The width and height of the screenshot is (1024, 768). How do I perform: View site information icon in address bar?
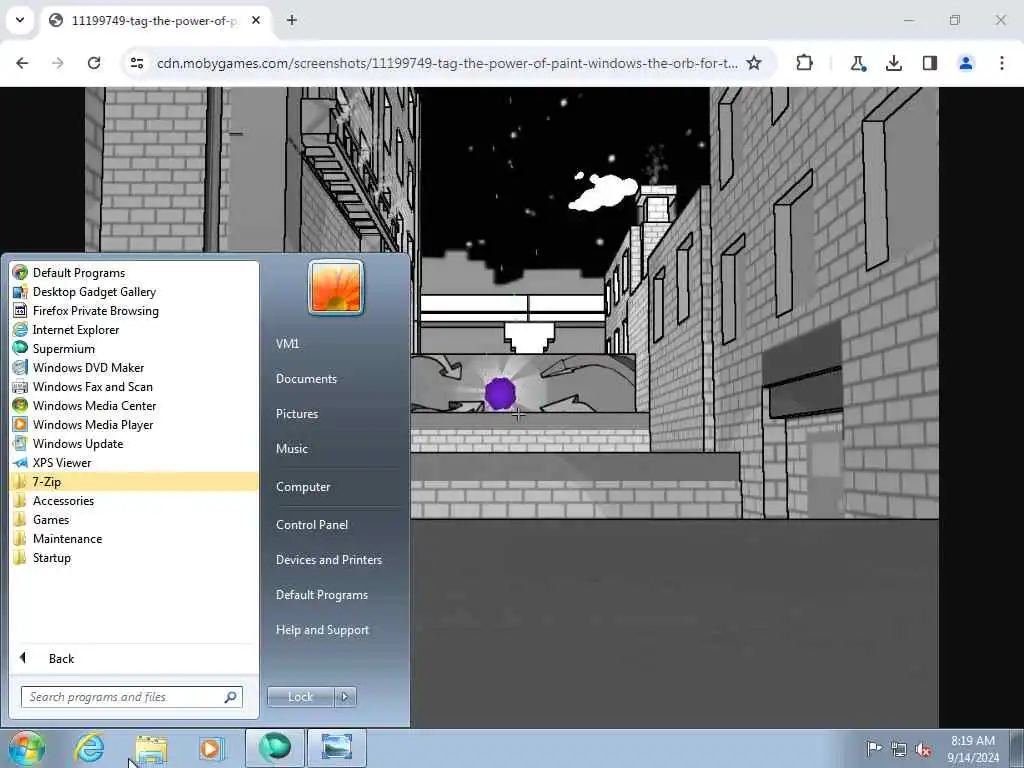pyautogui.click(x=136, y=63)
